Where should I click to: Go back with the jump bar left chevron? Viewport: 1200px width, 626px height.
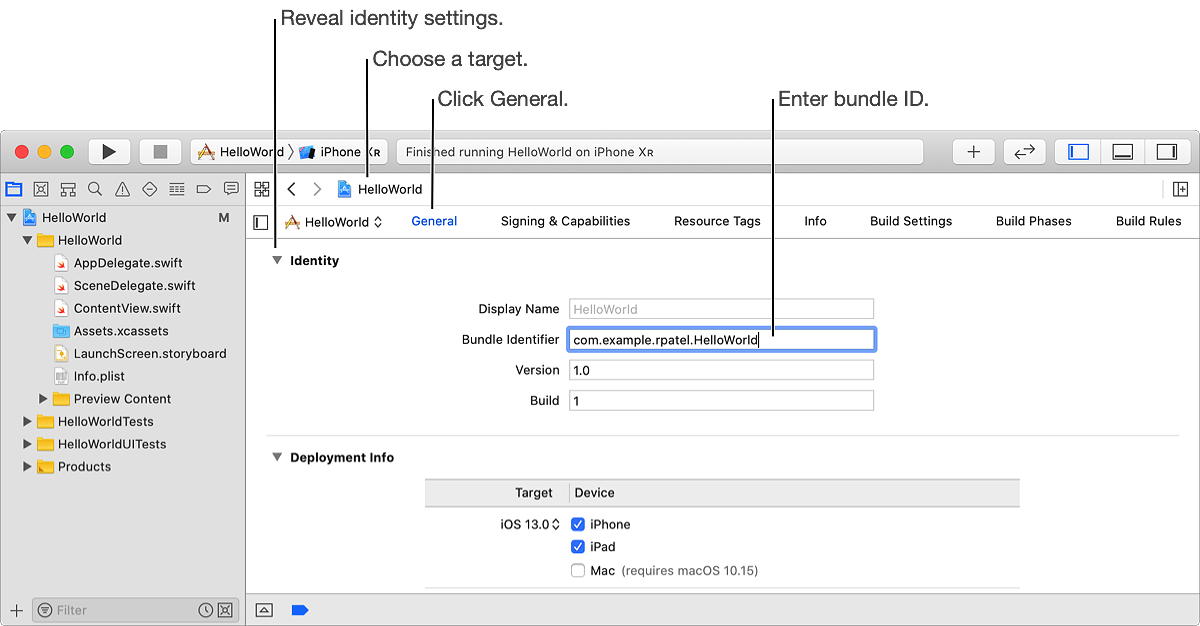pos(291,189)
